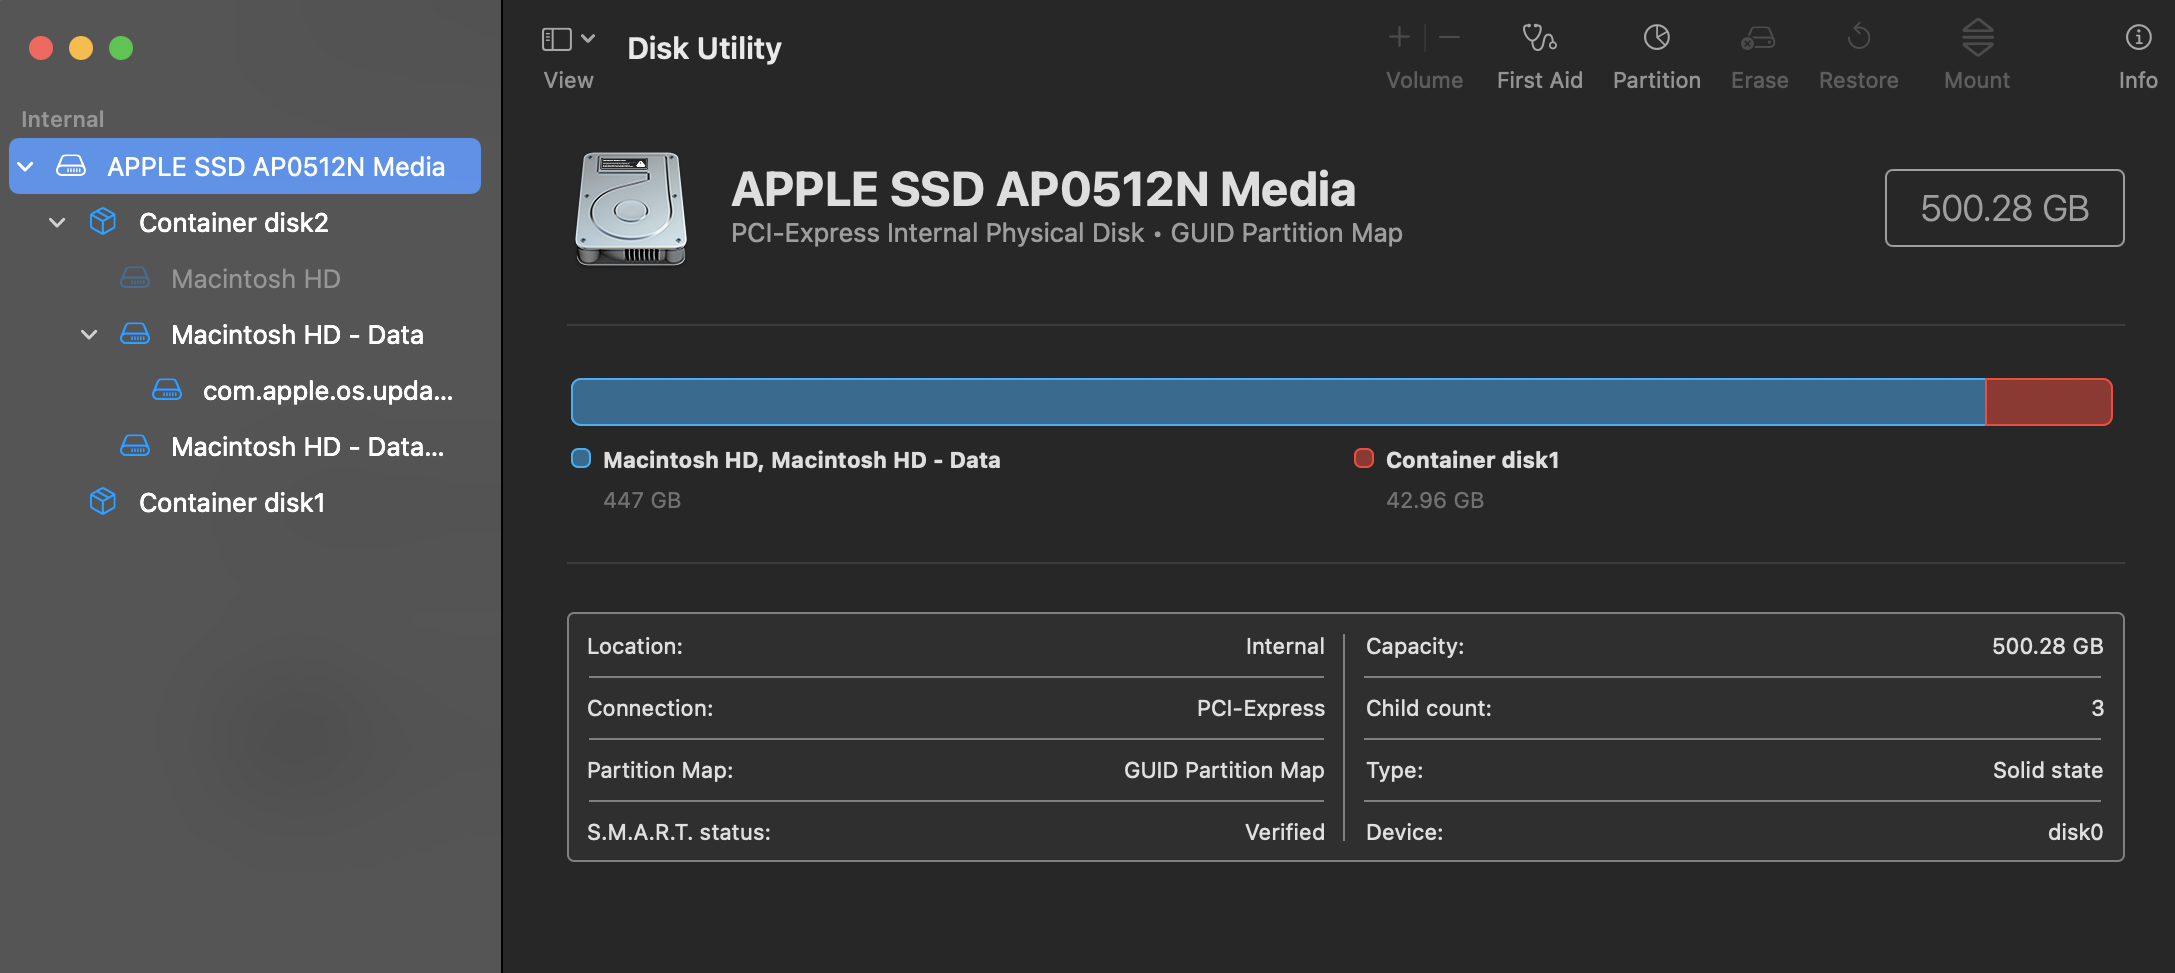The height and width of the screenshot is (973, 2175).
Task: Open the Partition pie chart tool
Action: coord(1656,39)
